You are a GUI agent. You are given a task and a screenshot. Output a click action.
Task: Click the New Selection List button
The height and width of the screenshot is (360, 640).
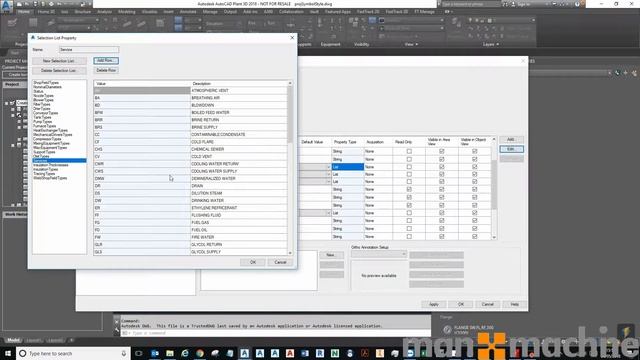click(59, 61)
